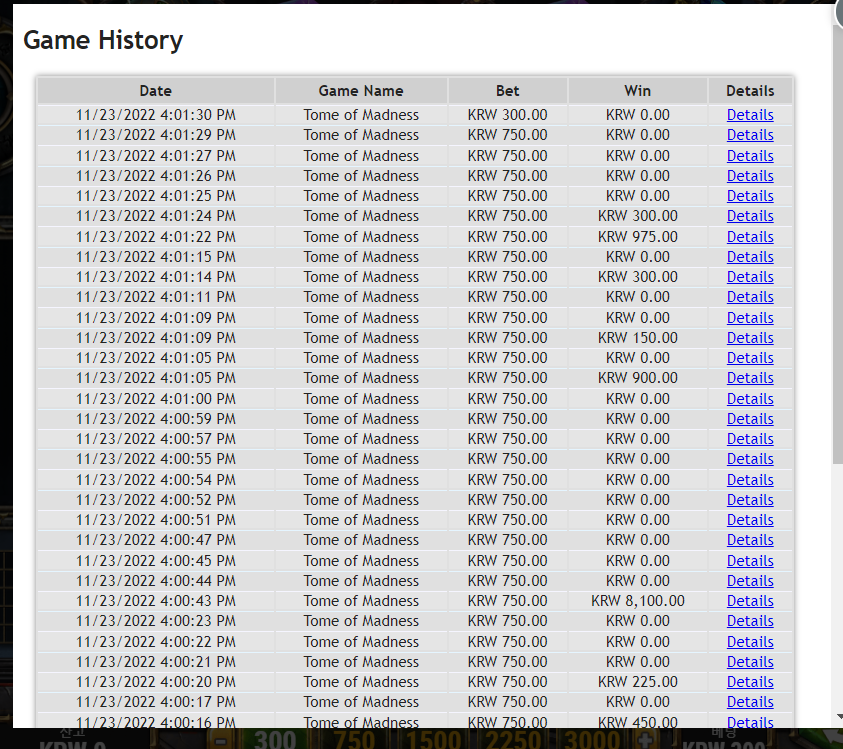Select the KRW 300.00 bet cell
Image resolution: width=843 pixels, height=749 pixels.
(508, 115)
